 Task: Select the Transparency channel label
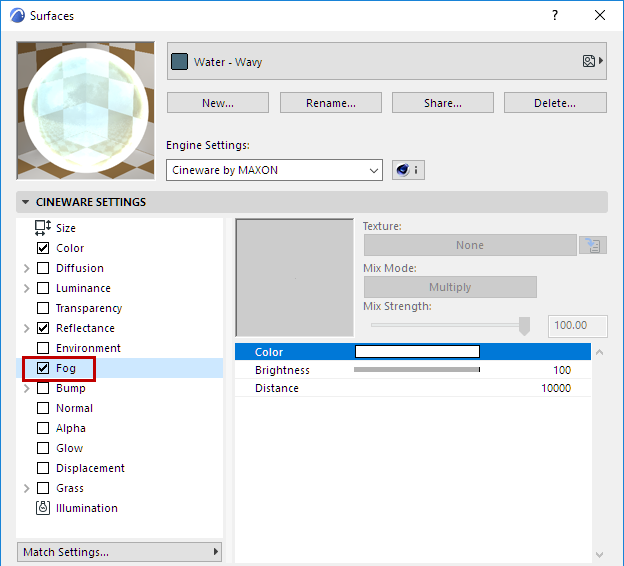pos(89,308)
